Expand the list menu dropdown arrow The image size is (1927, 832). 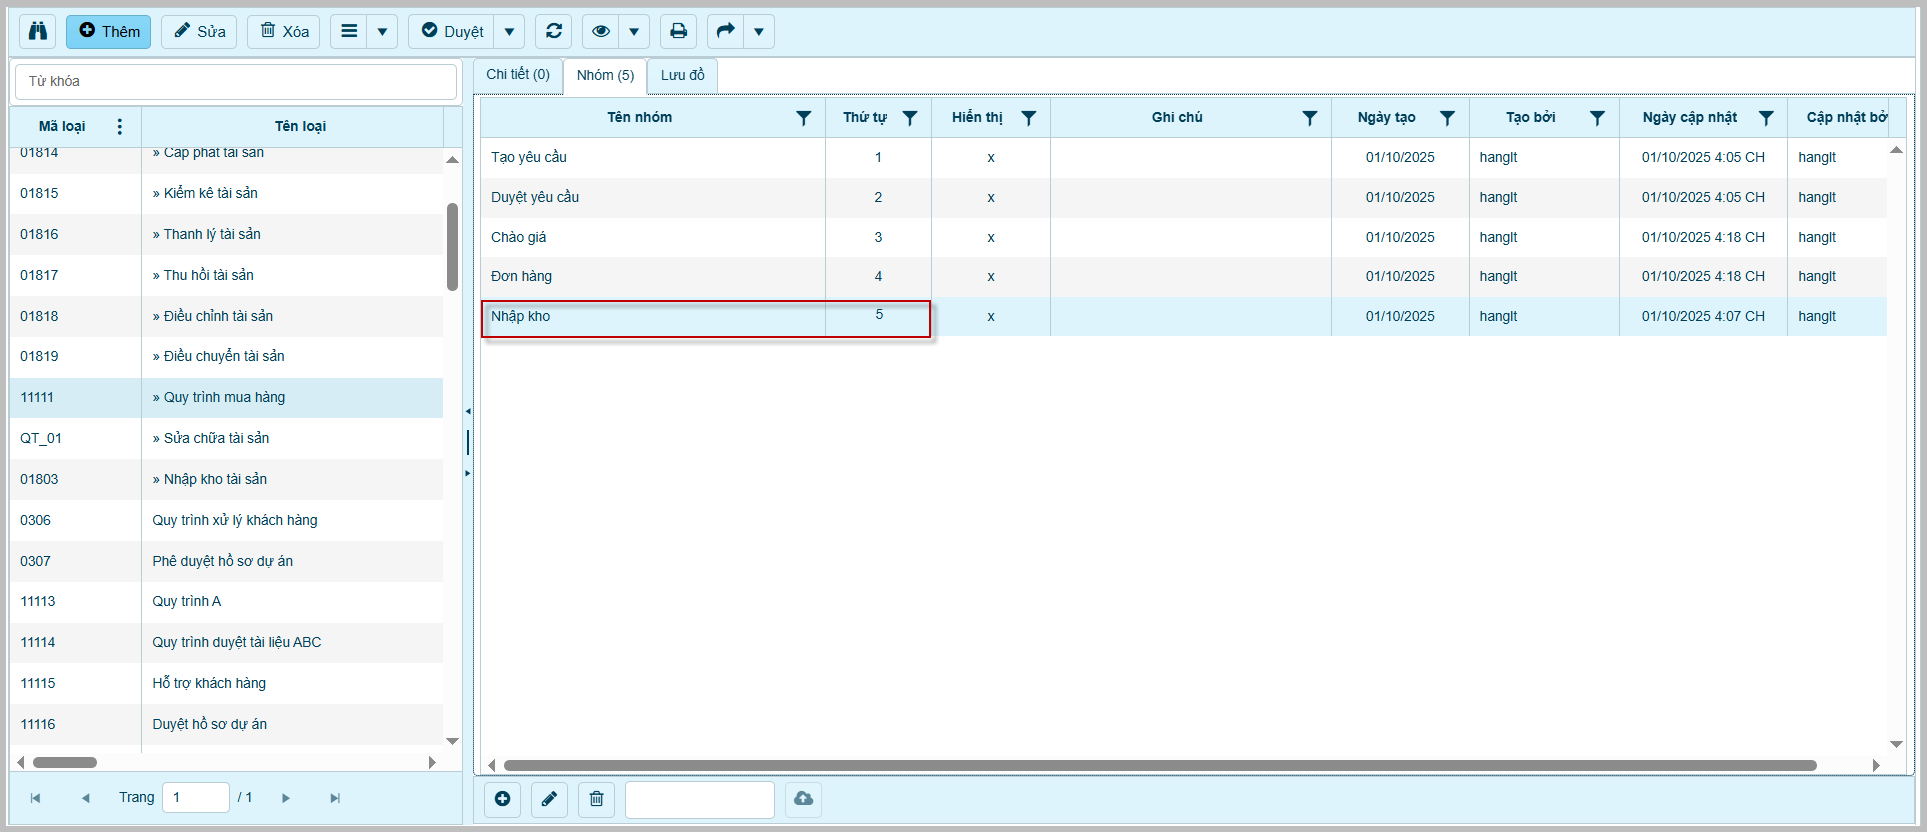click(382, 31)
